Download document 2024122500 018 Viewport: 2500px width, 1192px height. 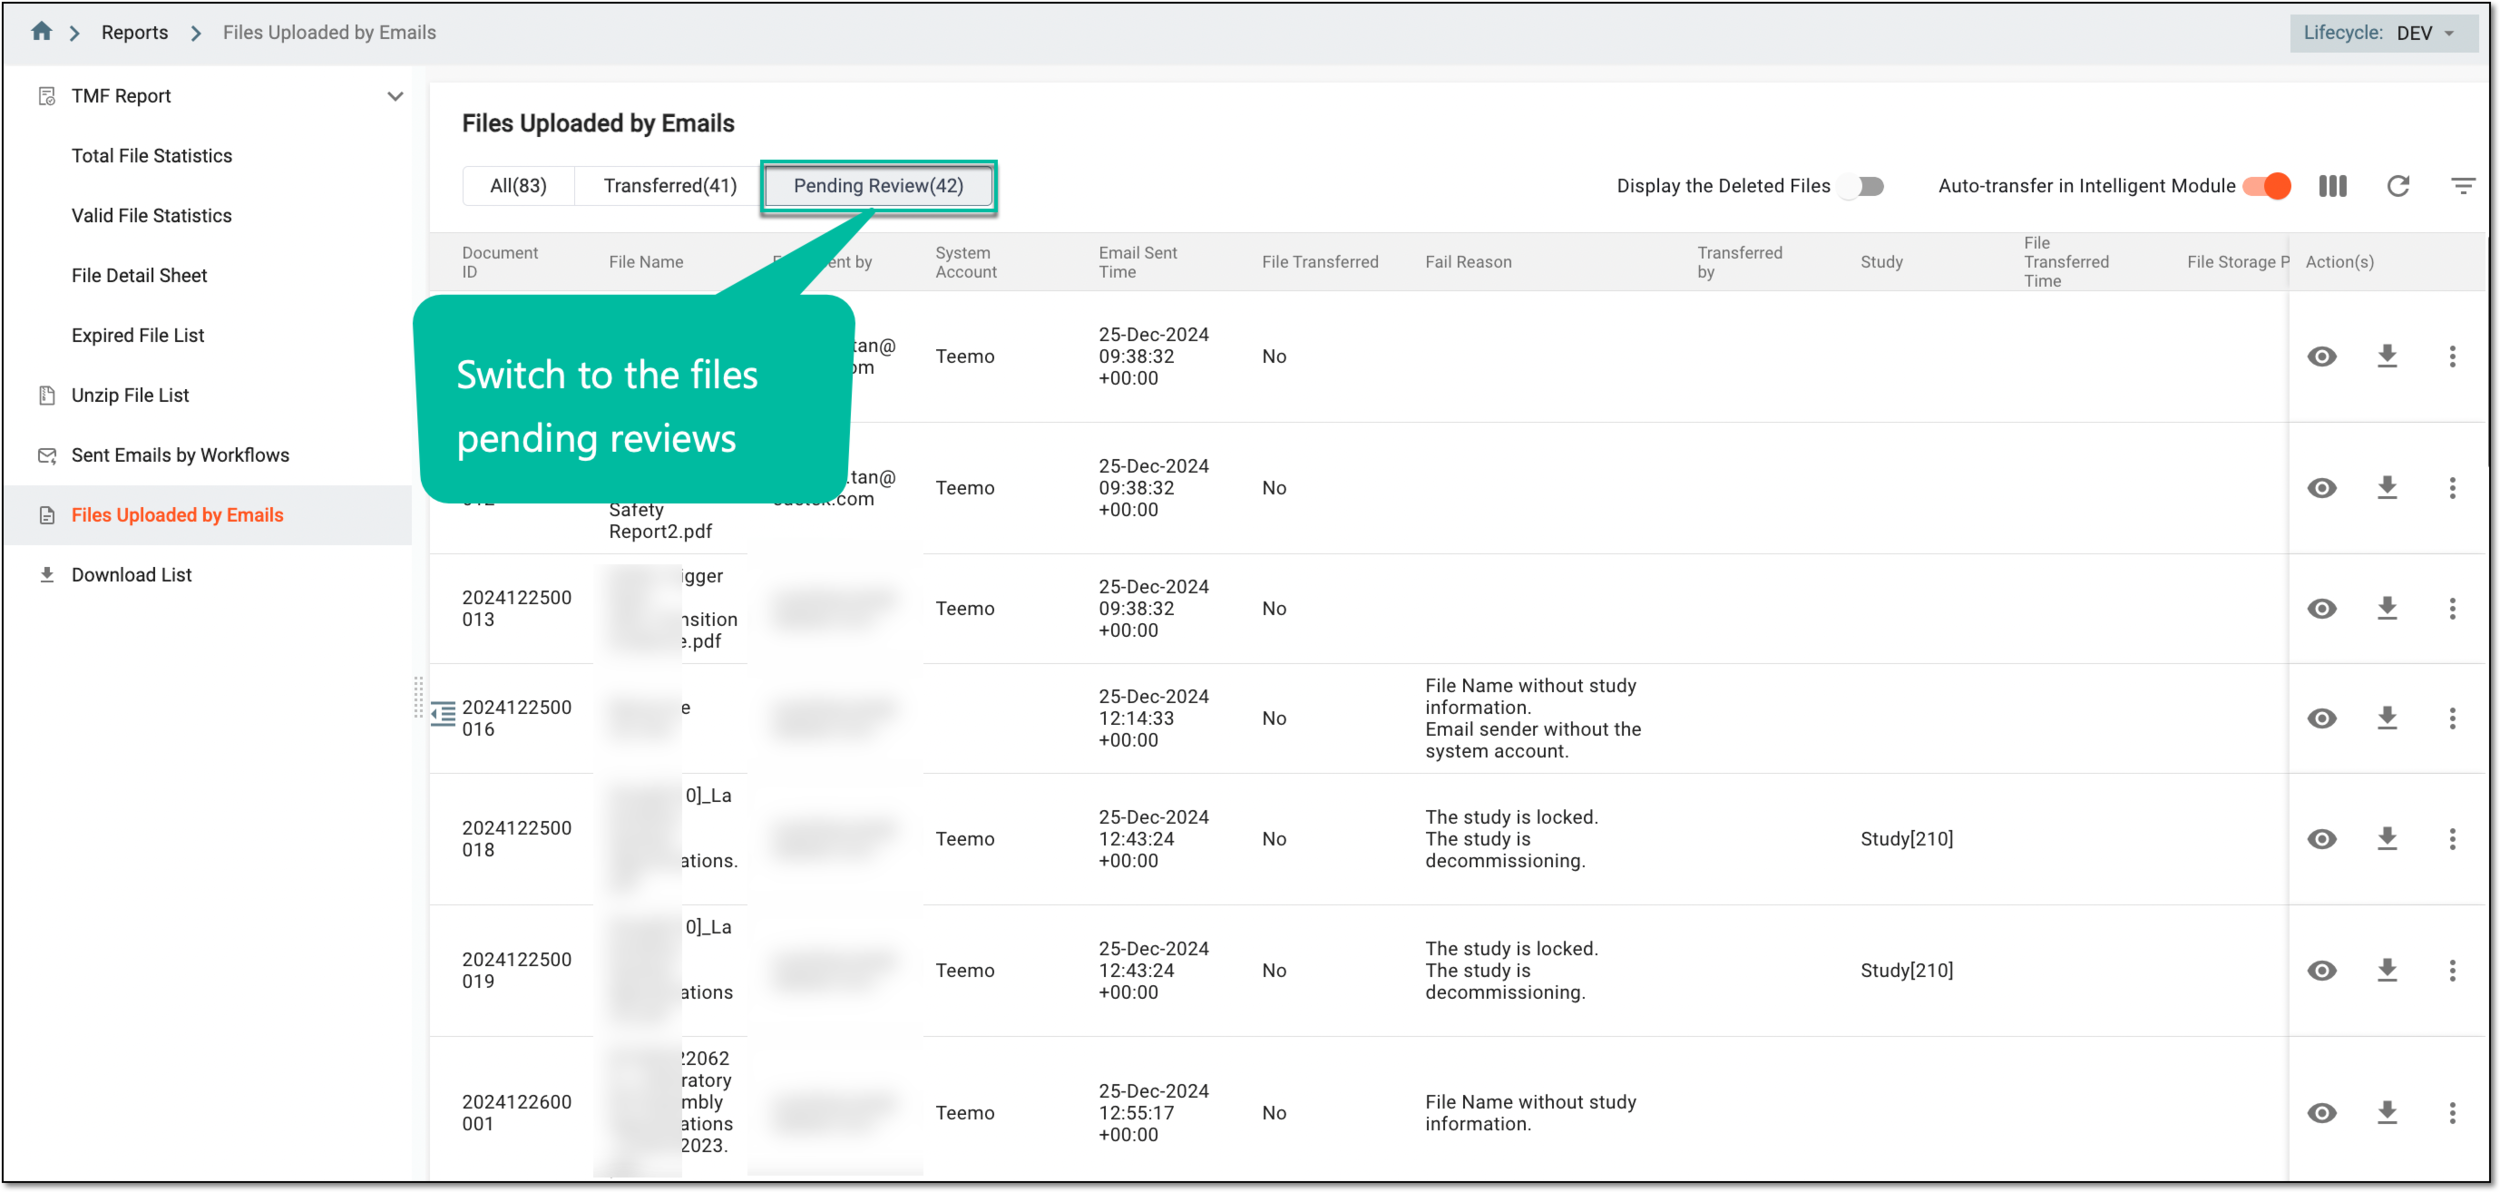(2387, 840)
